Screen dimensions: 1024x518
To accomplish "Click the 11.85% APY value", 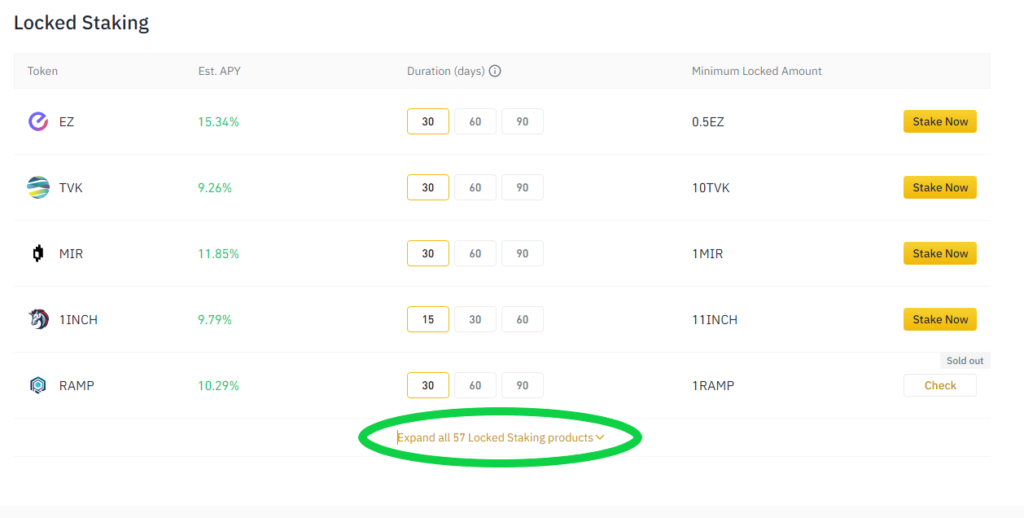I will [219, 253].
